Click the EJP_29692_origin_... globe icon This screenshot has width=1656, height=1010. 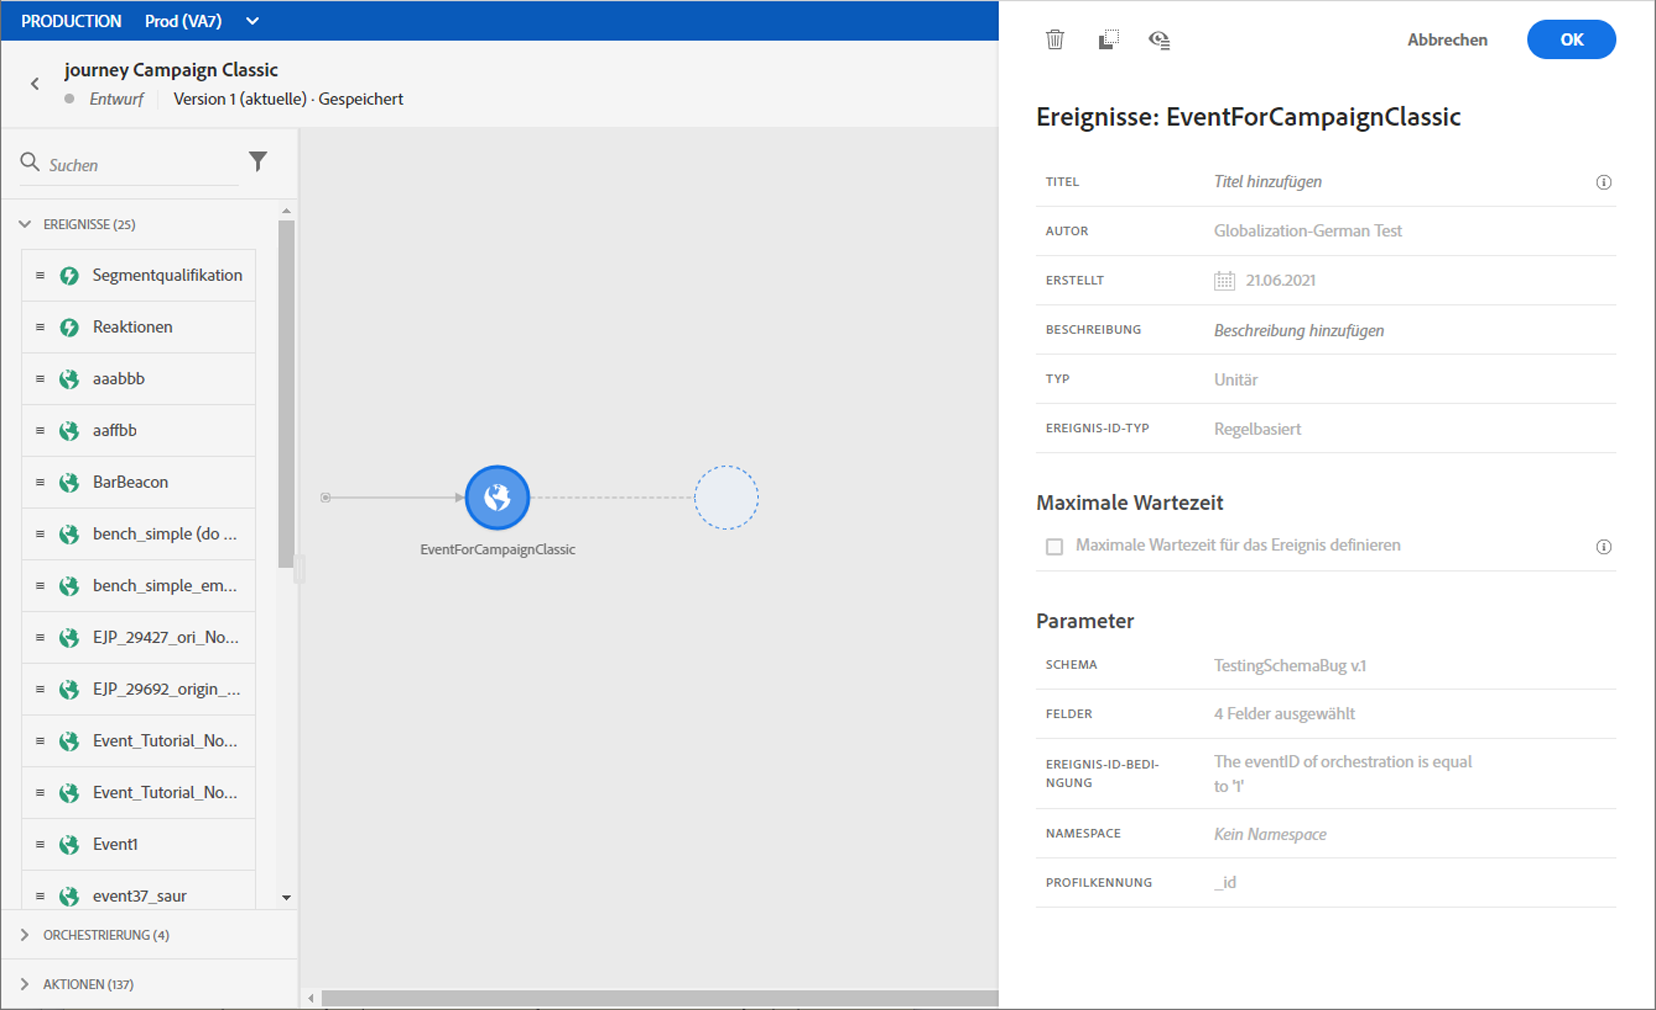point(69,690)
